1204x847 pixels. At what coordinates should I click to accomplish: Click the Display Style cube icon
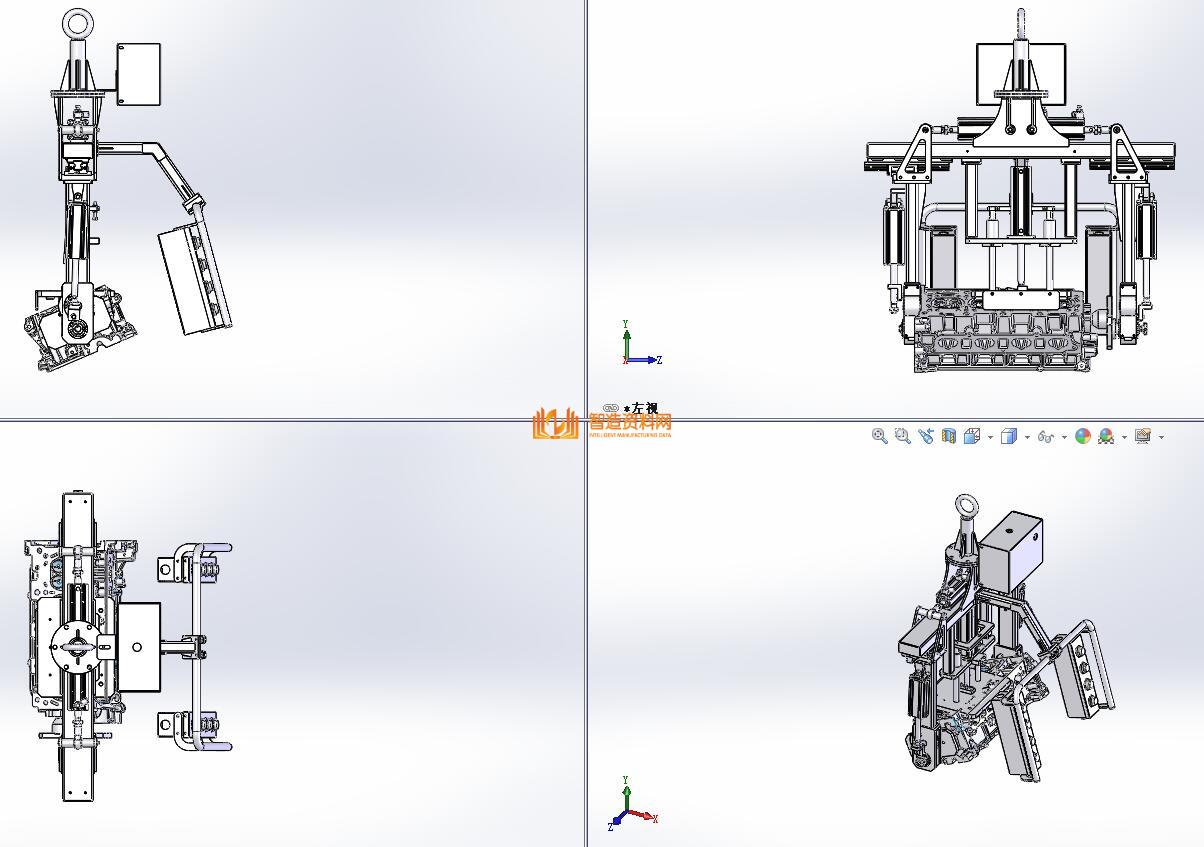pos(1008,436)
